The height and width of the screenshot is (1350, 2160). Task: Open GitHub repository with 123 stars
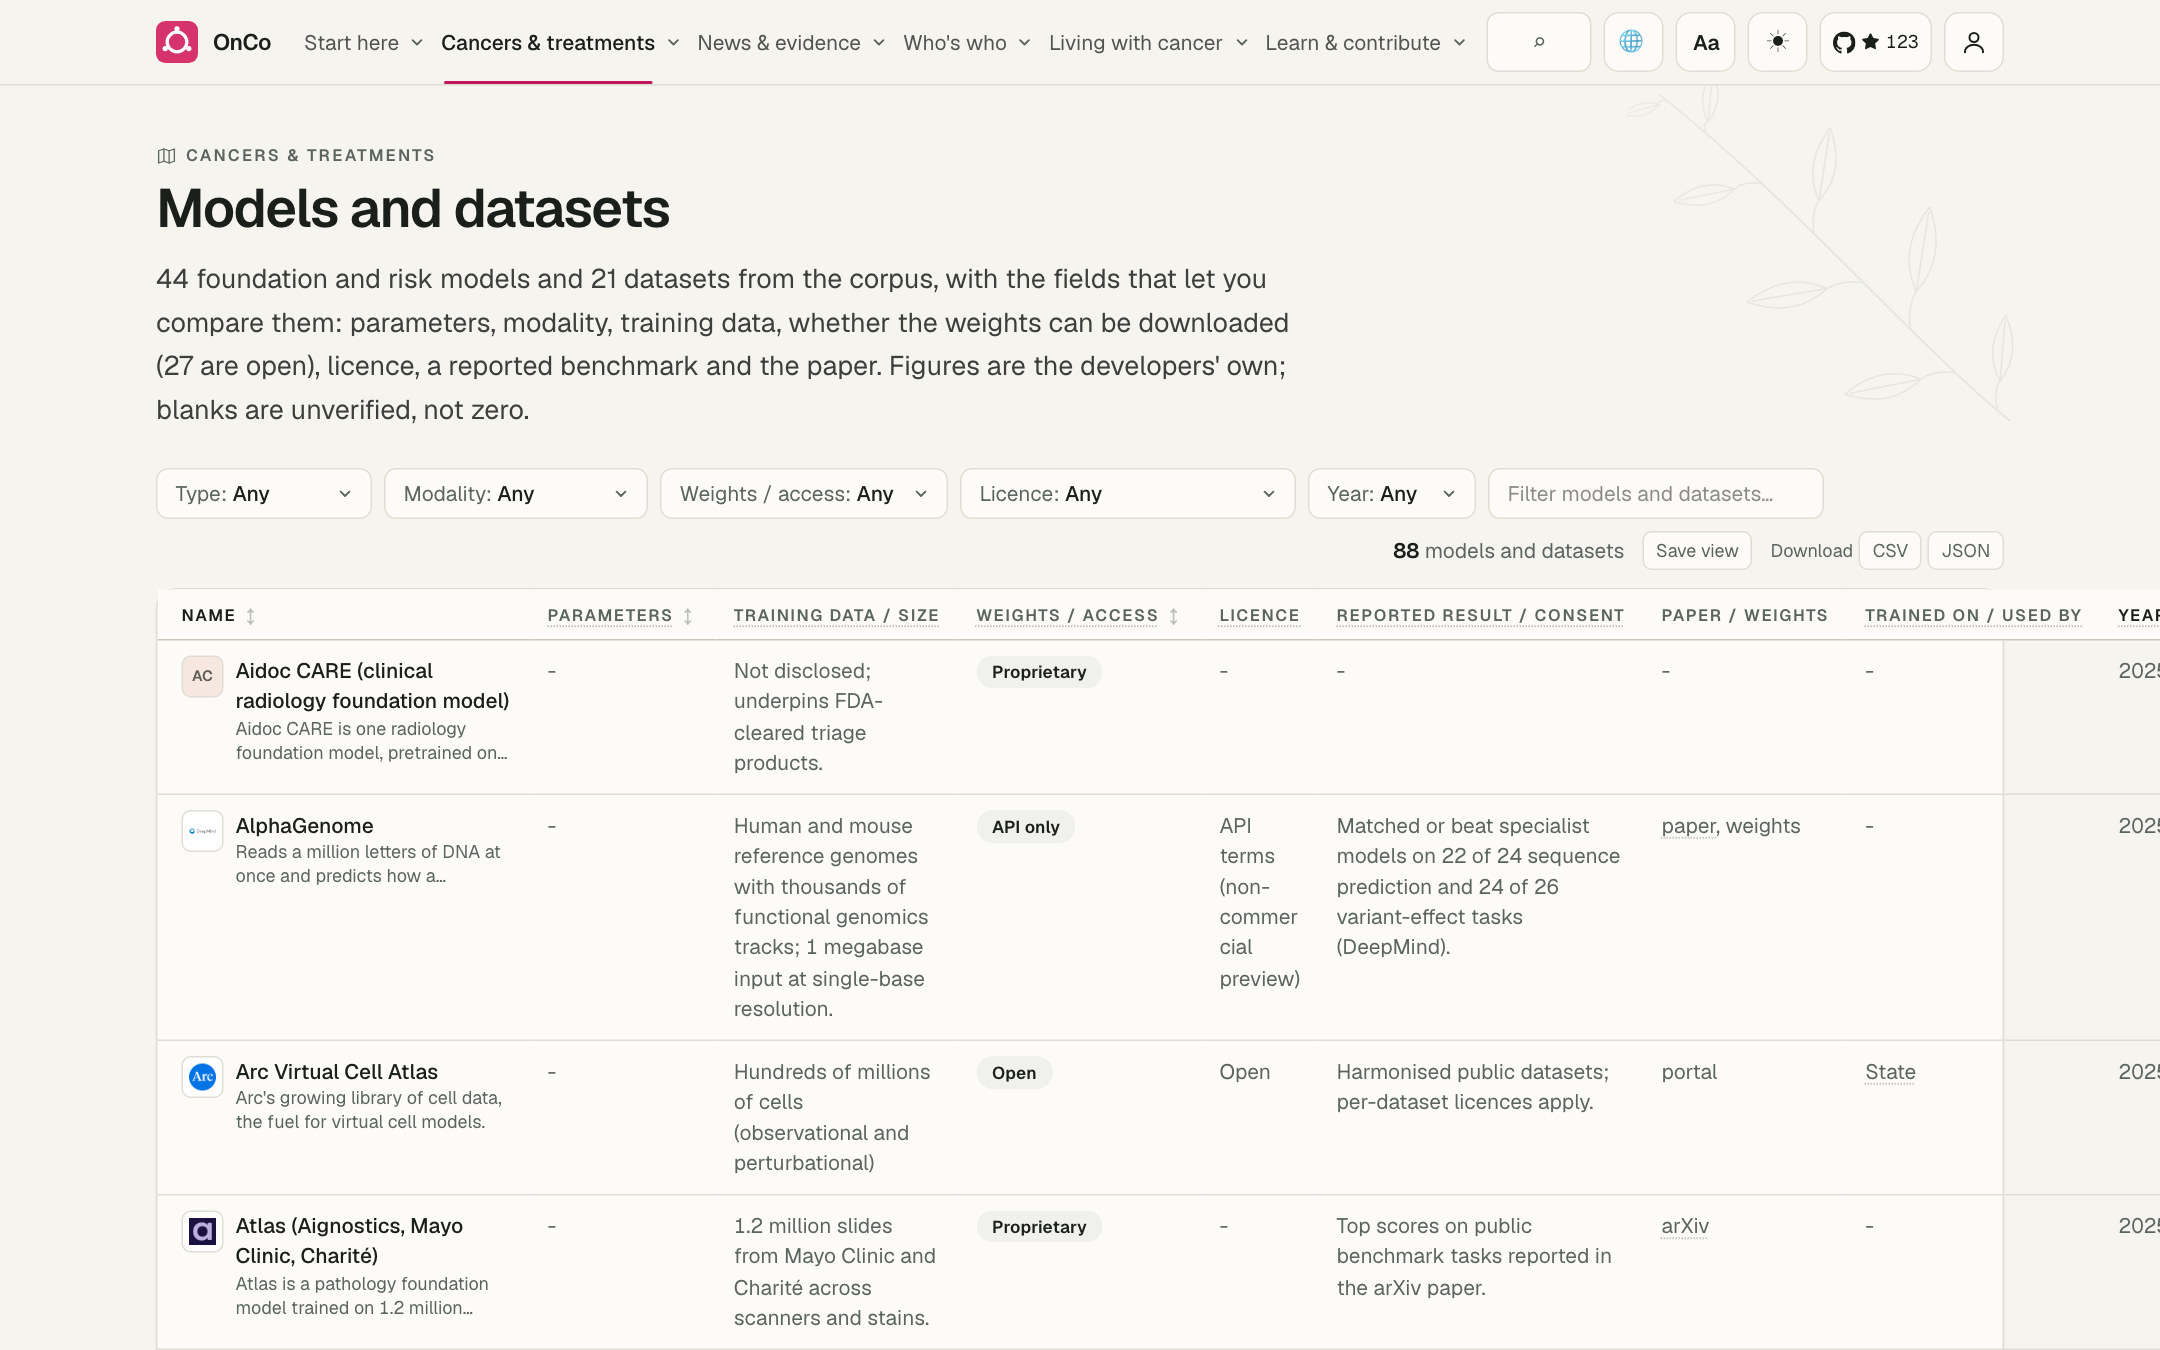1875,42
